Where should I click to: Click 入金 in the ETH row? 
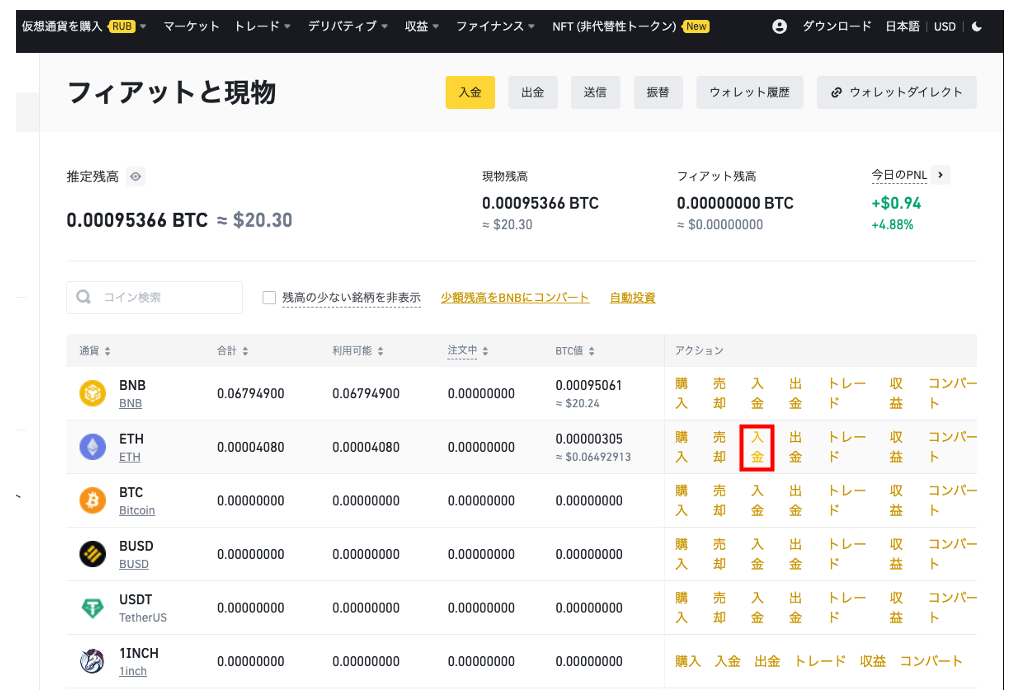point(757,447)
